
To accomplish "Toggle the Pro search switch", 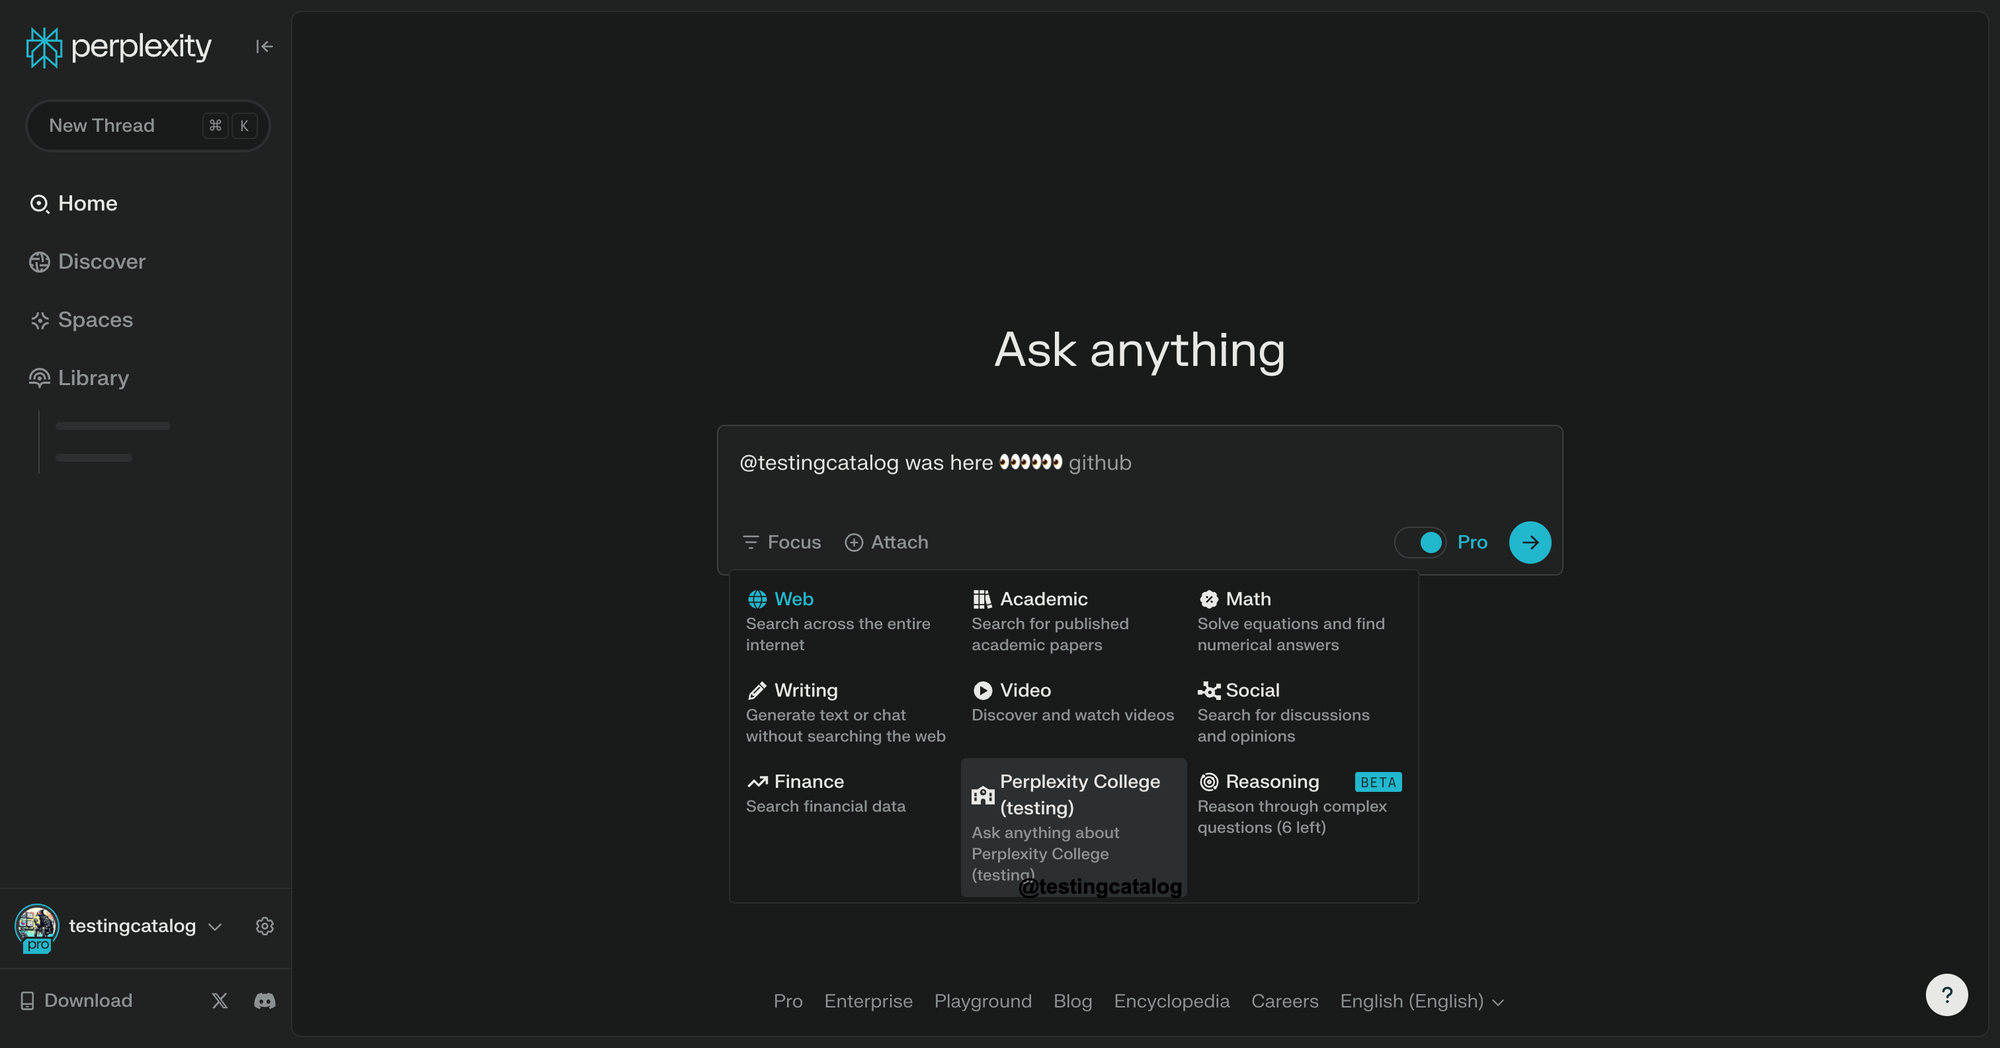I will pyautogui.click(x=1421, y=542).
